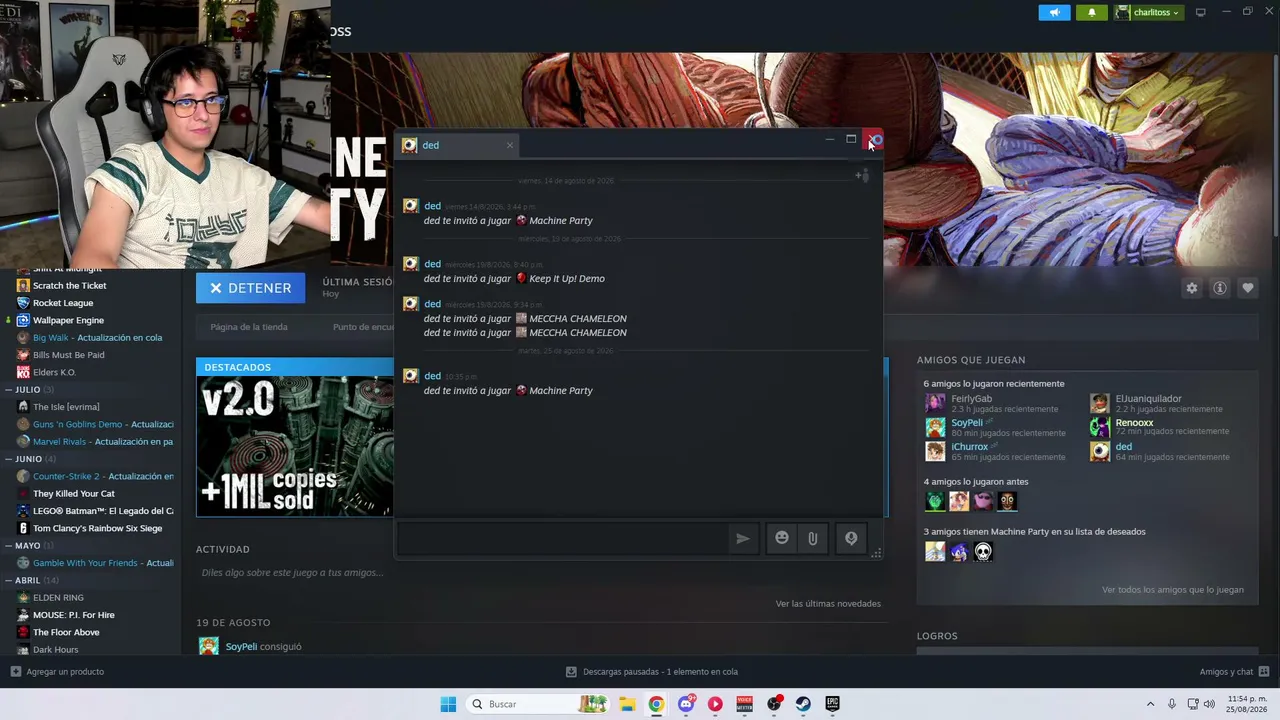Show hidden system tray icons chevron
This screenshot has width=1280, height=720.
click(x=1150, y=704)
